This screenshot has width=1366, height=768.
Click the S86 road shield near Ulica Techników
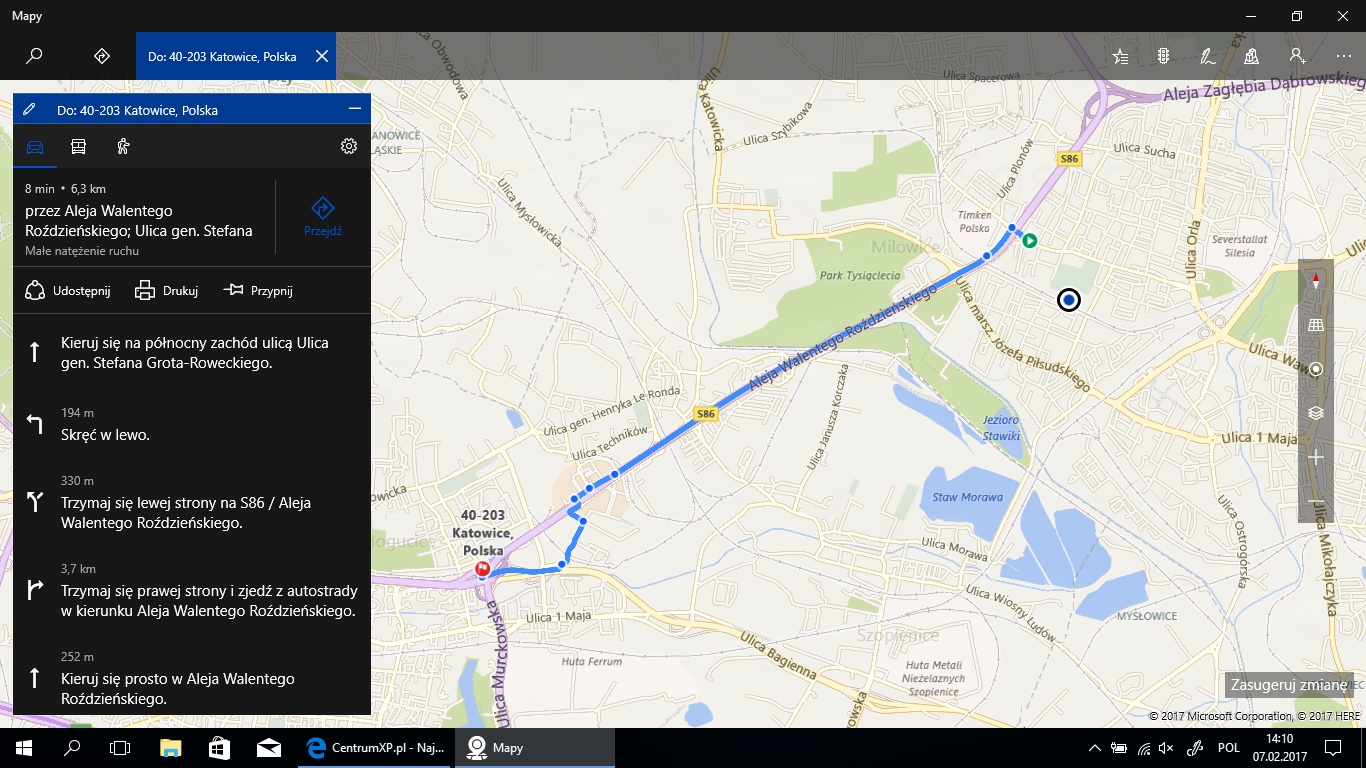(x=706, y=413)
